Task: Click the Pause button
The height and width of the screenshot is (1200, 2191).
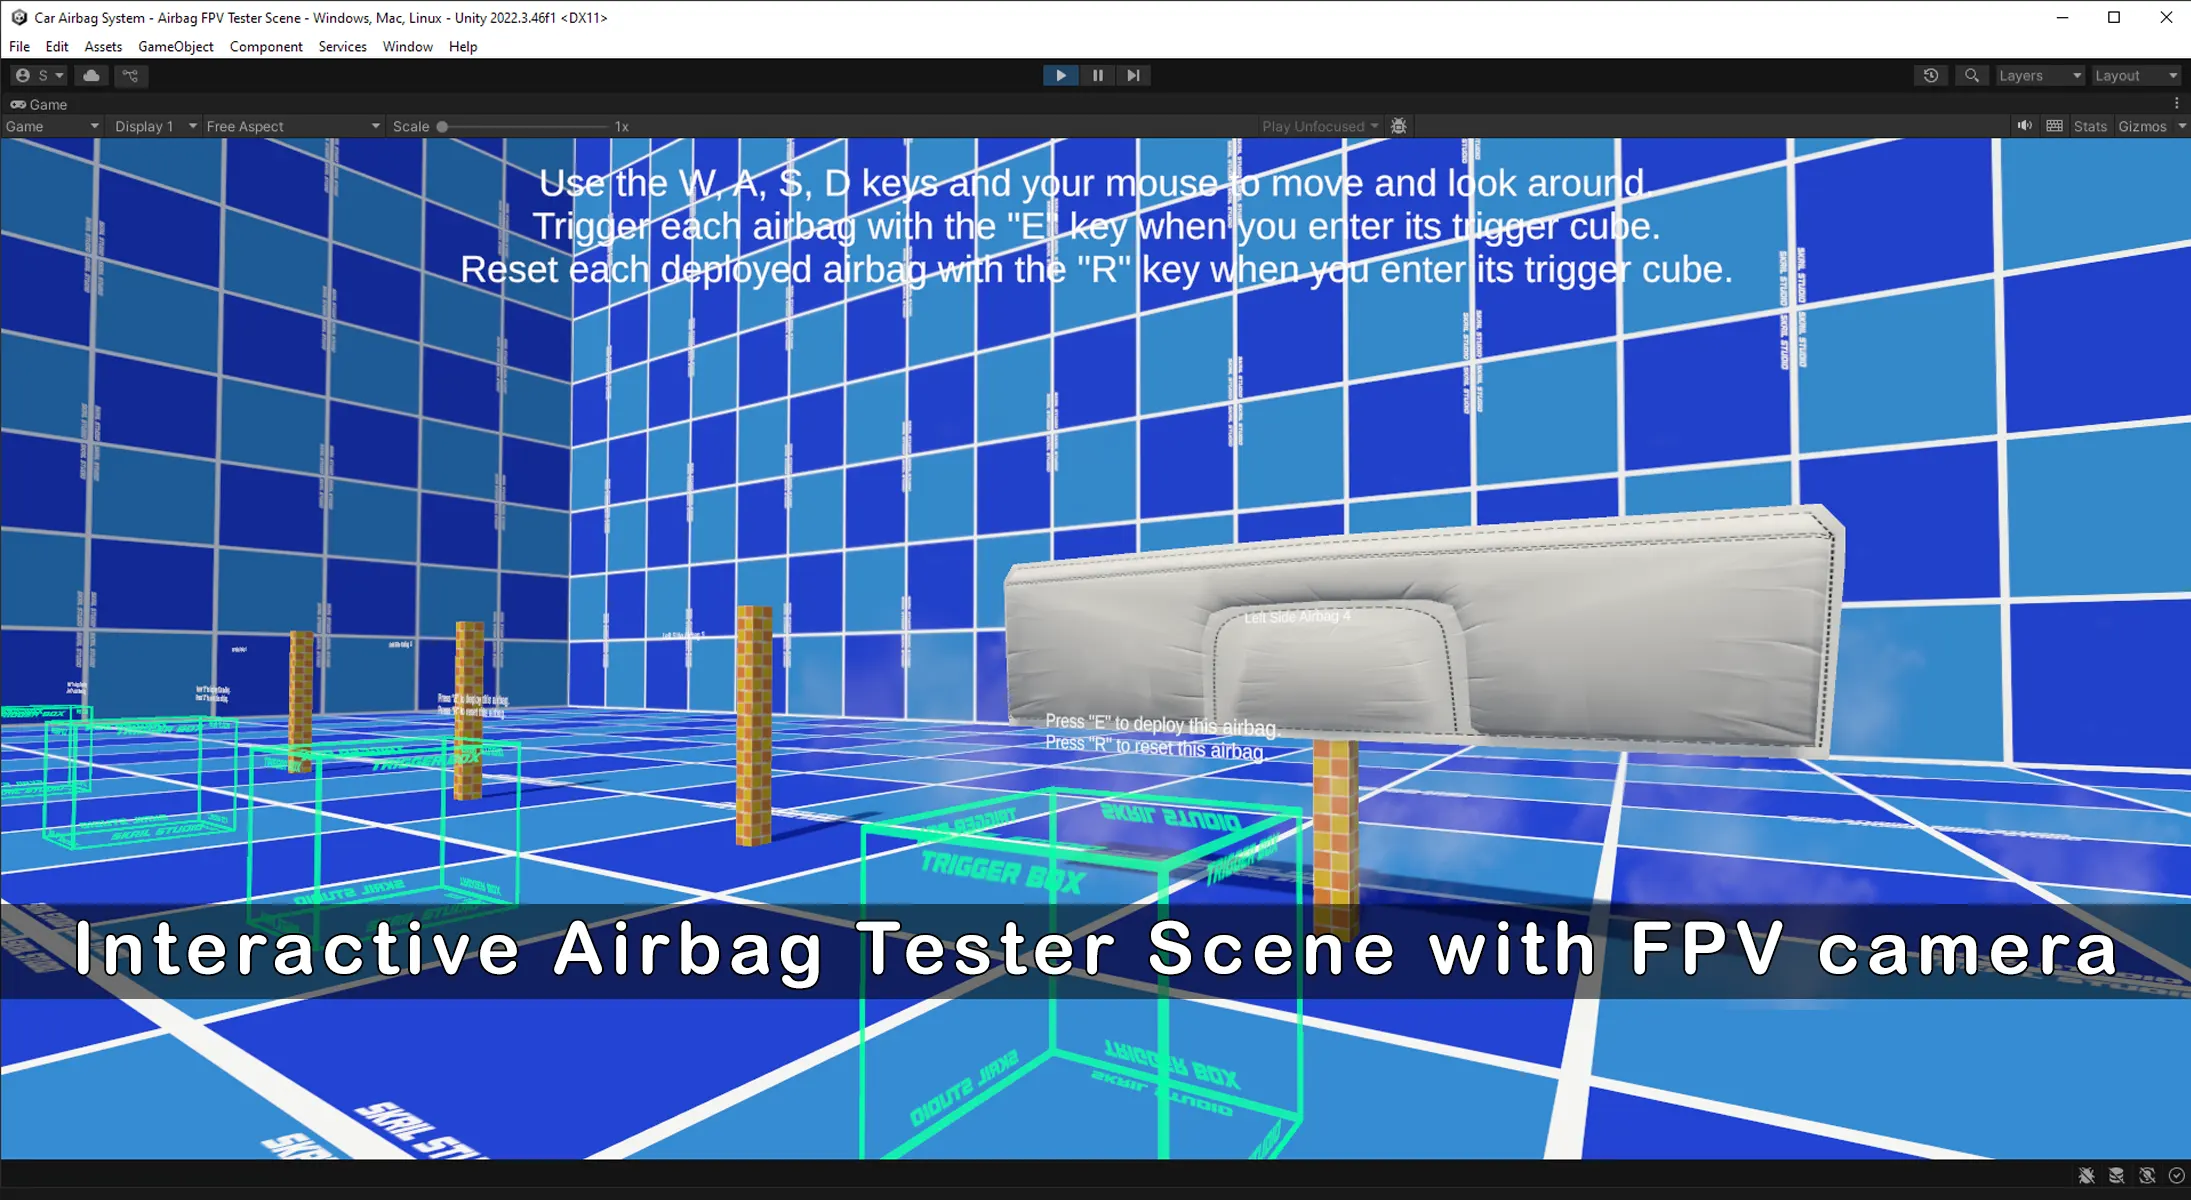Action: click(x=1097, y=75)
